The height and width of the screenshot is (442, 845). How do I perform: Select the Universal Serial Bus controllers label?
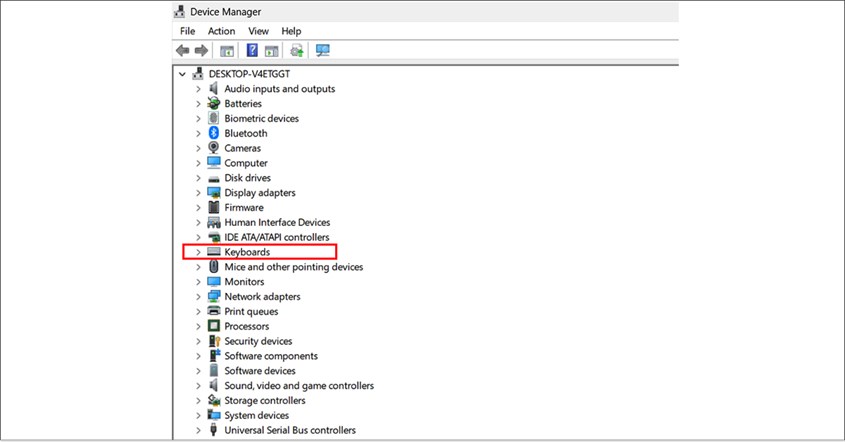click(x=290, y=430)
